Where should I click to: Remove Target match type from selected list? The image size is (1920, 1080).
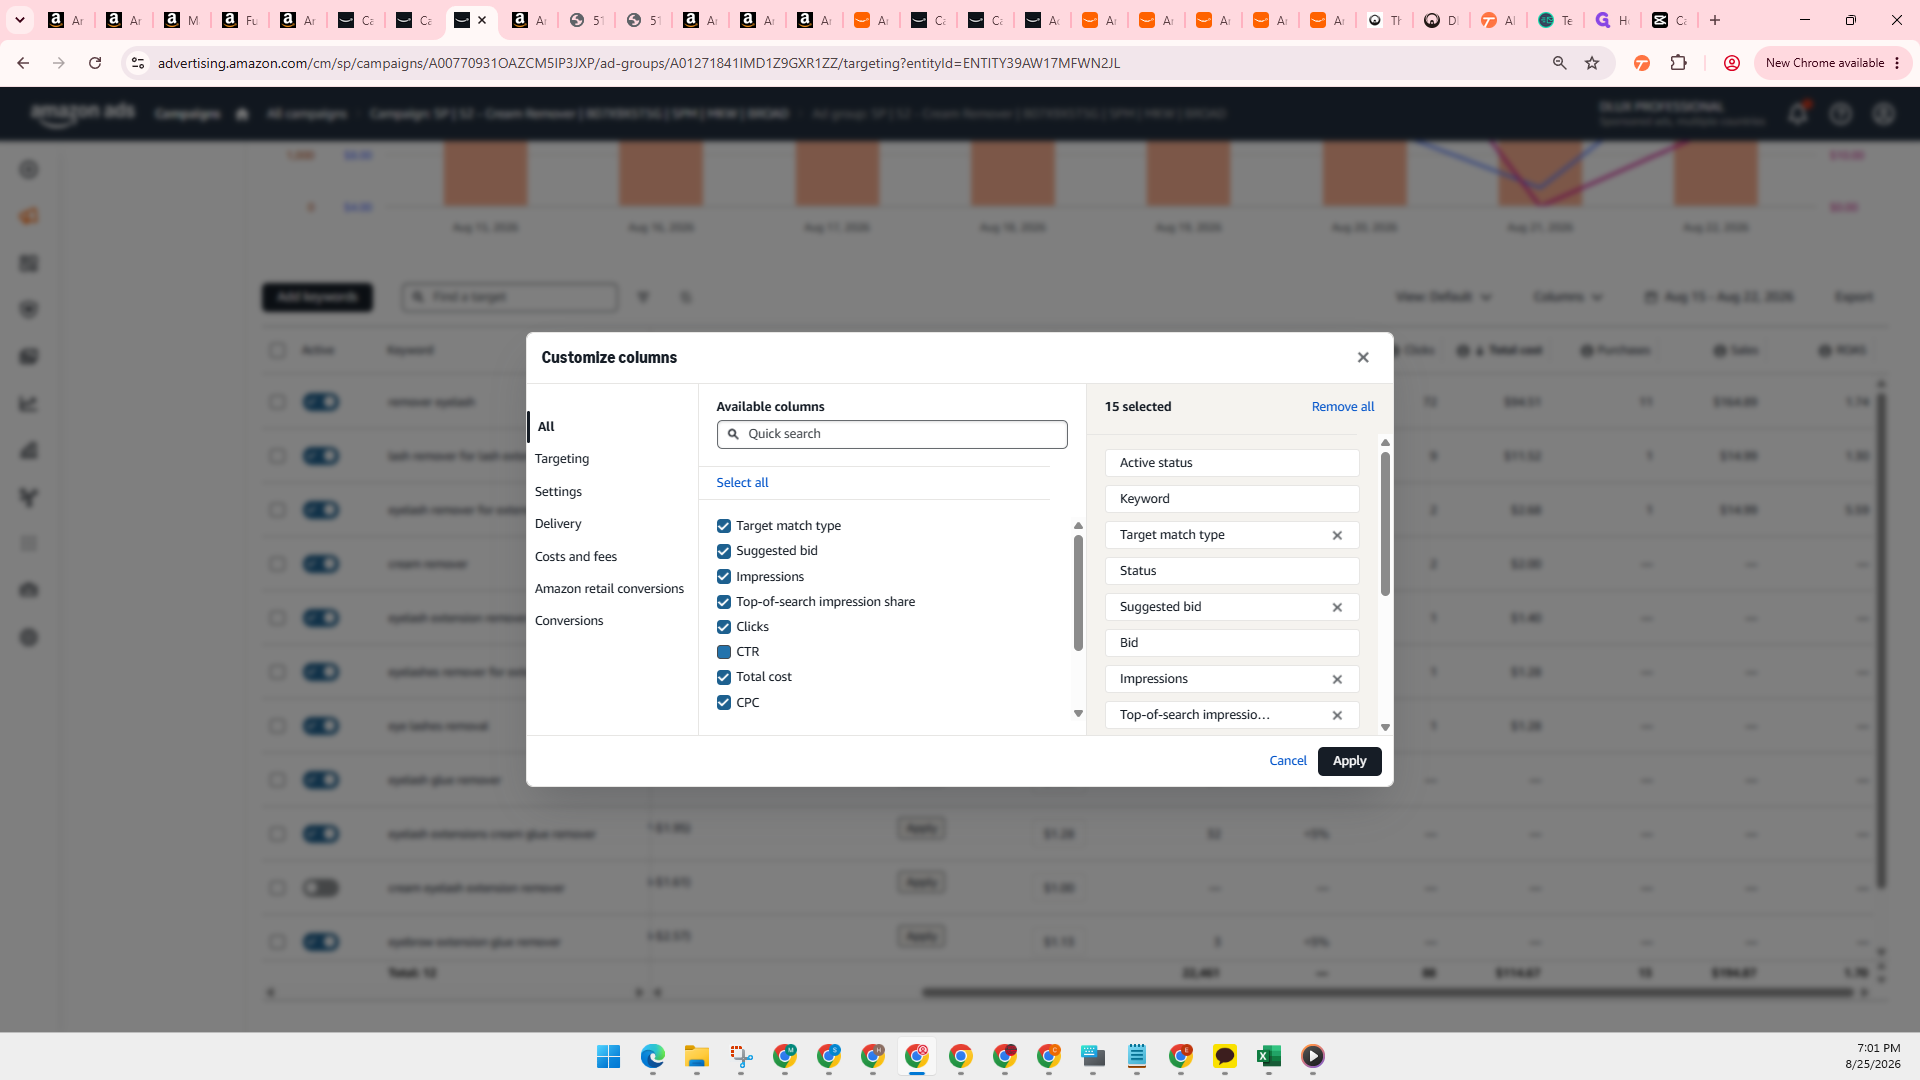[1337, 535]
